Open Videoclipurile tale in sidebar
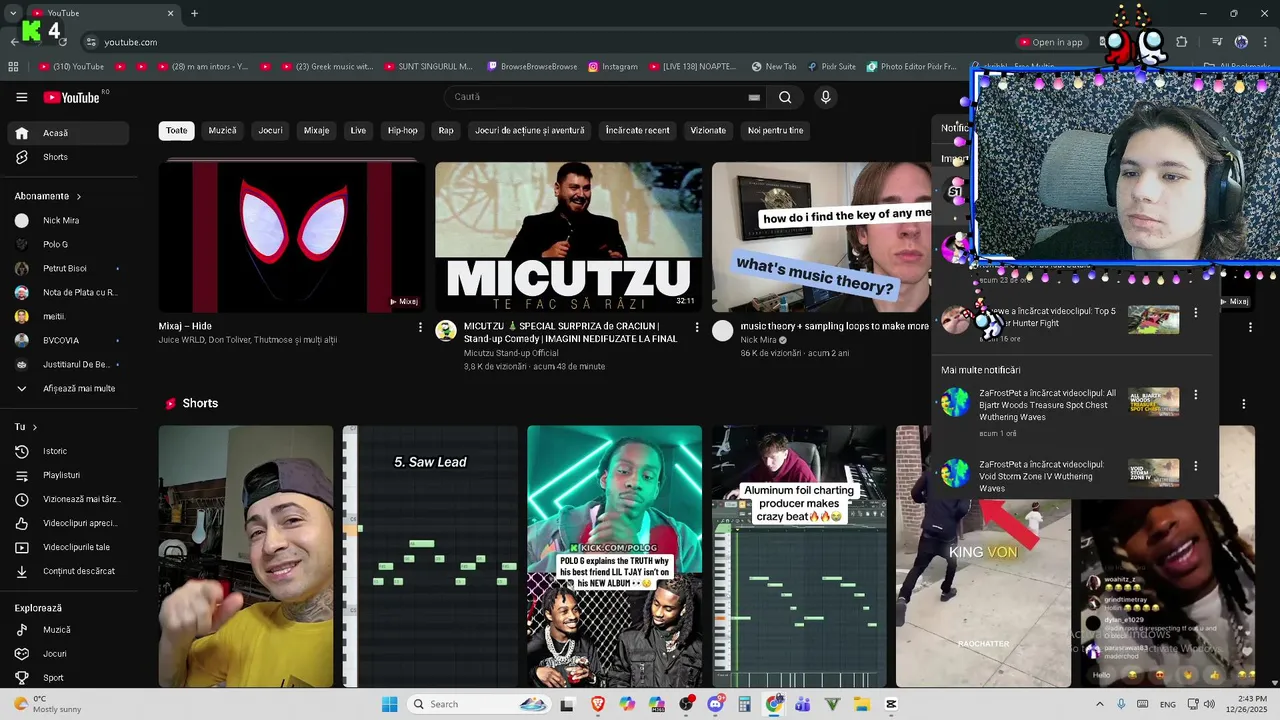Screen dimensions: 1280x720 click(x=69, y=547)
